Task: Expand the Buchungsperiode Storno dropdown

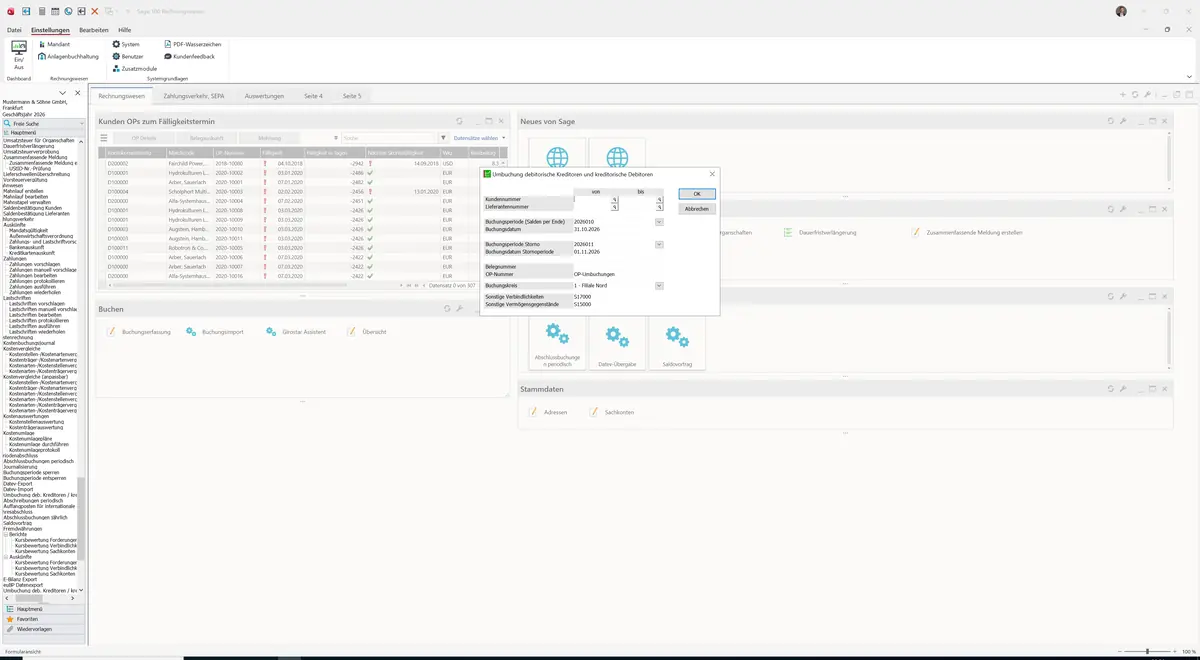Action: click(x=660, y=244)
